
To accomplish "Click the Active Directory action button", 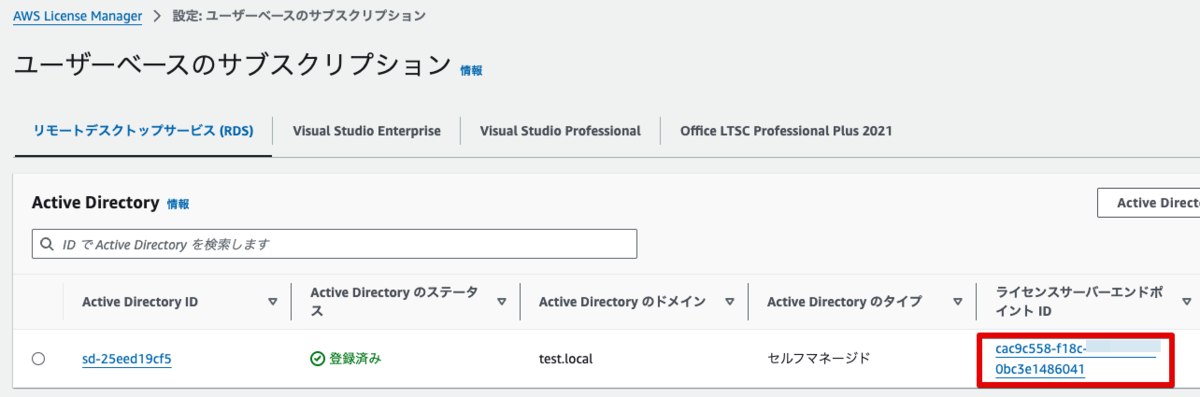I will click(x=1148, y=203).
